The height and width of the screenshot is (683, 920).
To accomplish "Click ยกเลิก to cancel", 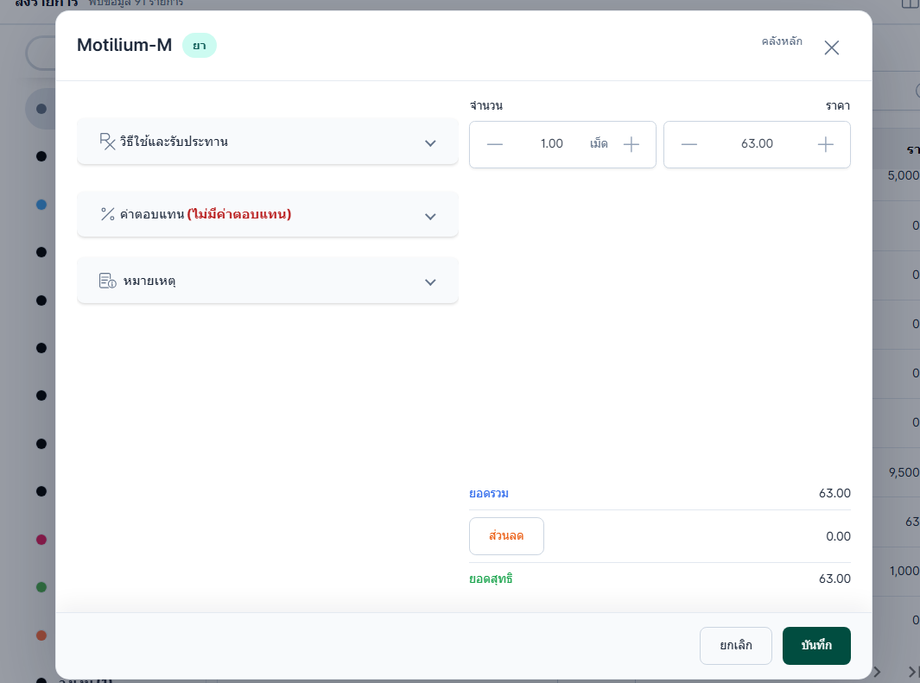I will 736,645.
